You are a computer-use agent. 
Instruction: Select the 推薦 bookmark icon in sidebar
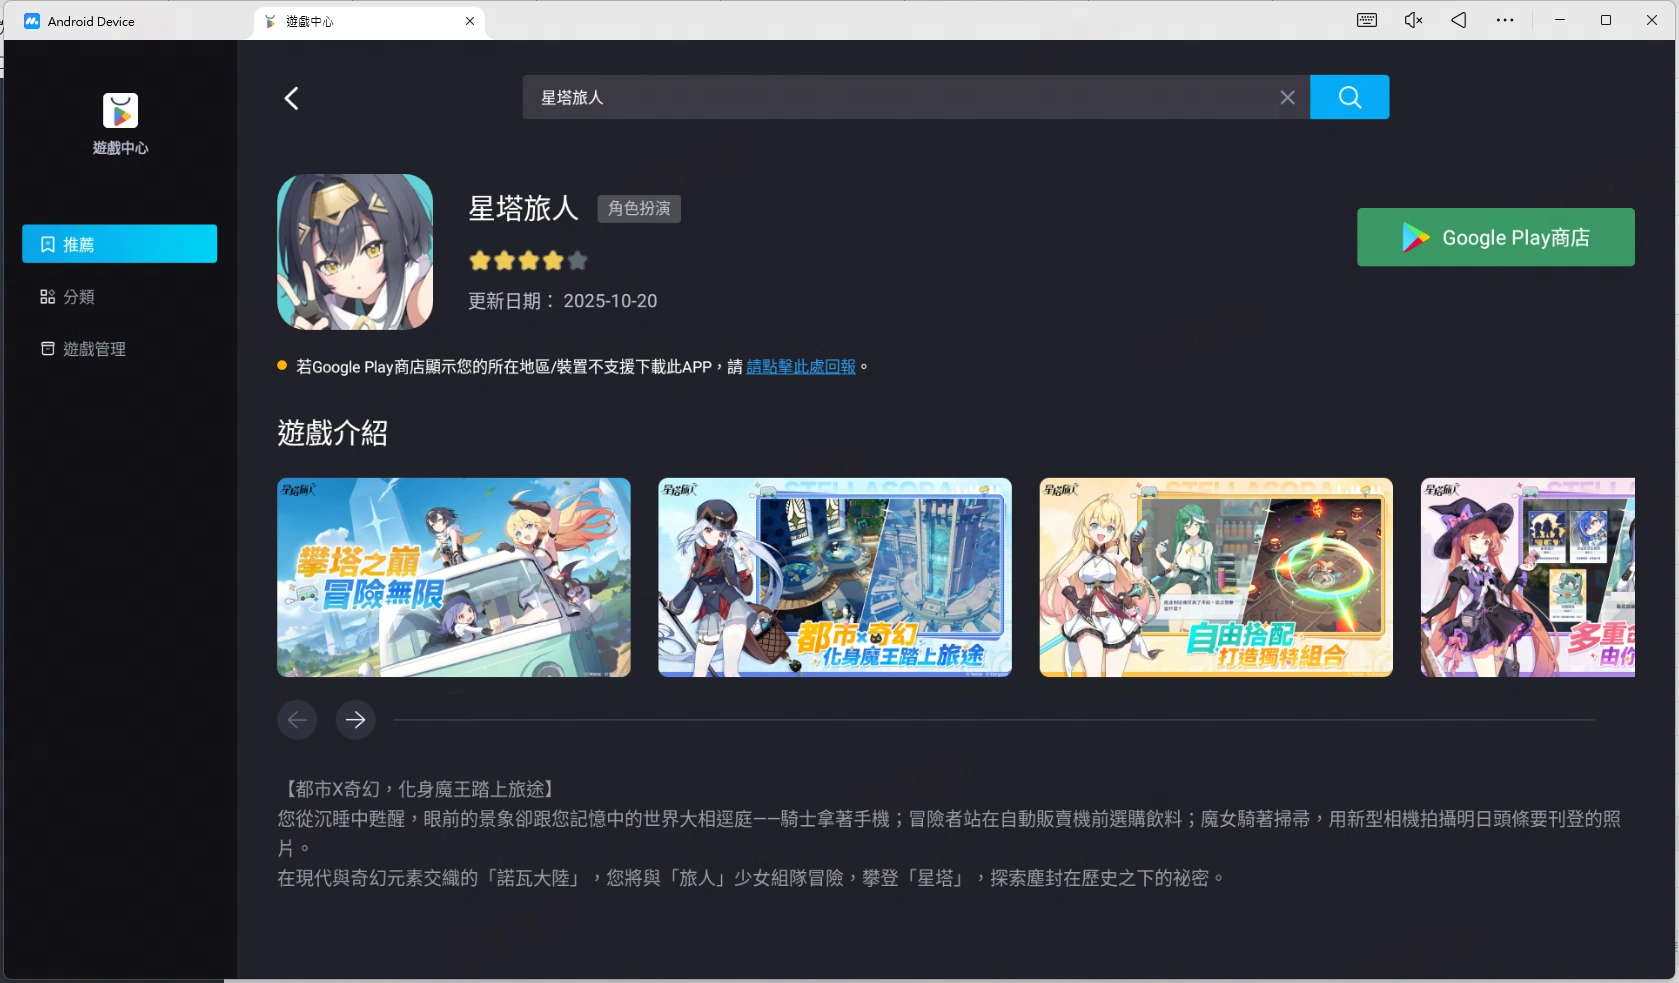tap(47, 243)
